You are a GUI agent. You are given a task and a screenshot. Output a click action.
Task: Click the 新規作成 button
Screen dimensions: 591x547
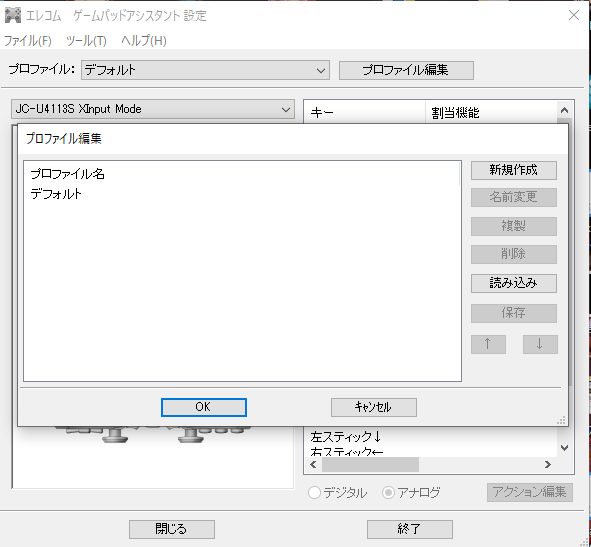(x=513, y=170)
